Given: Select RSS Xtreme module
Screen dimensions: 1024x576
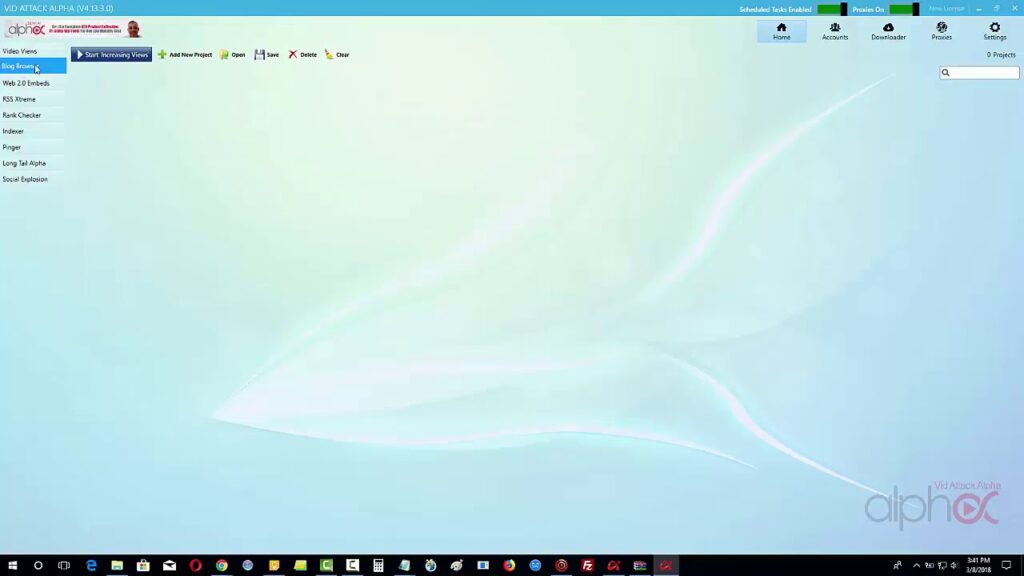Looking at the screenshot, I should click(33, 99).
